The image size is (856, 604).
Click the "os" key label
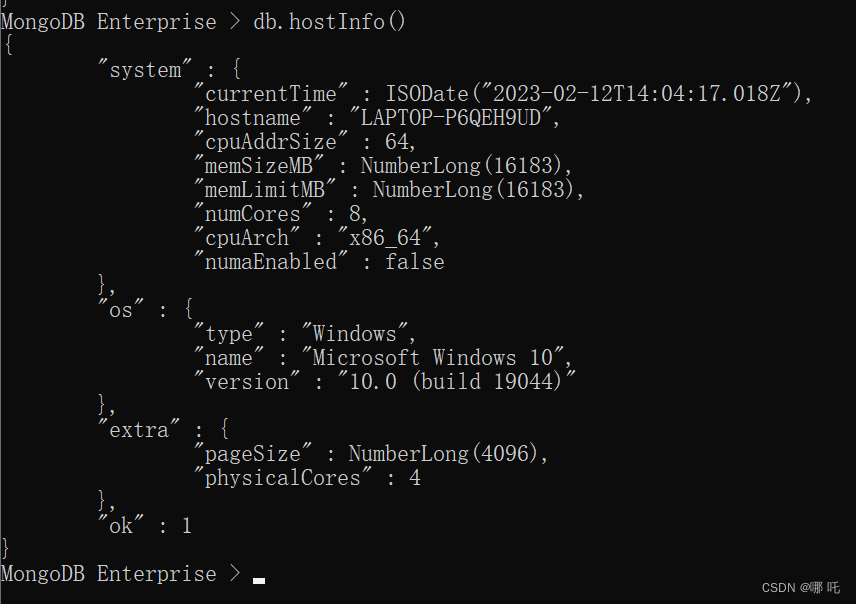(x=120, y=310)
